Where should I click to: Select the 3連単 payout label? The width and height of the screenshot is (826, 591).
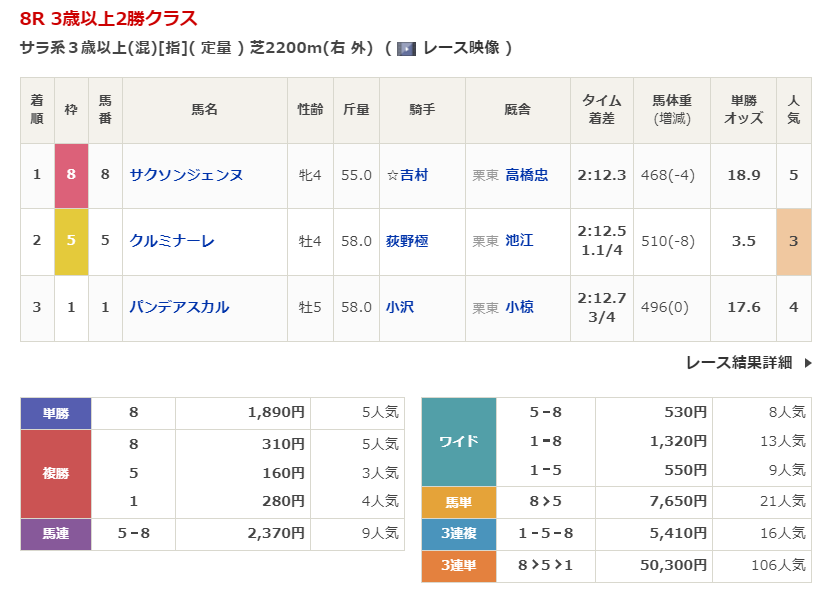[458, 566]
